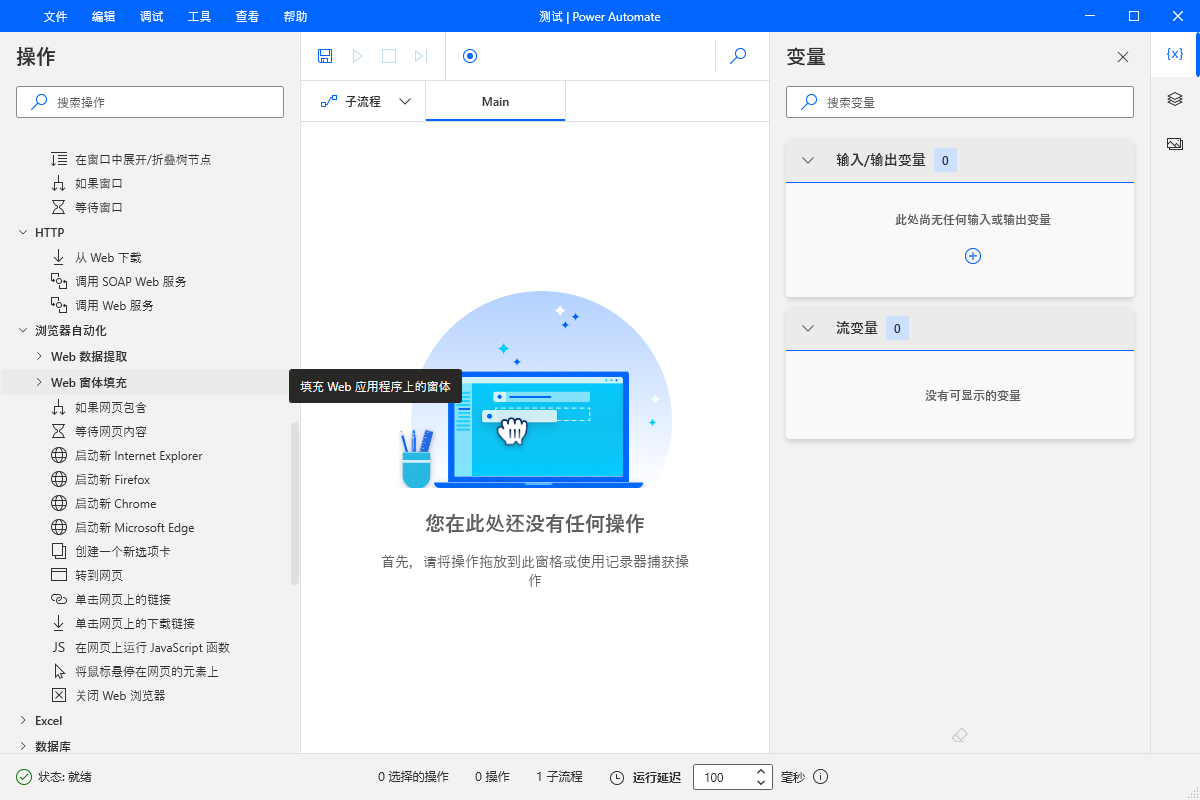Screen dimensions: 1200x800
Task: Start the recorder icon in toolbar
Action: point(470,56)
